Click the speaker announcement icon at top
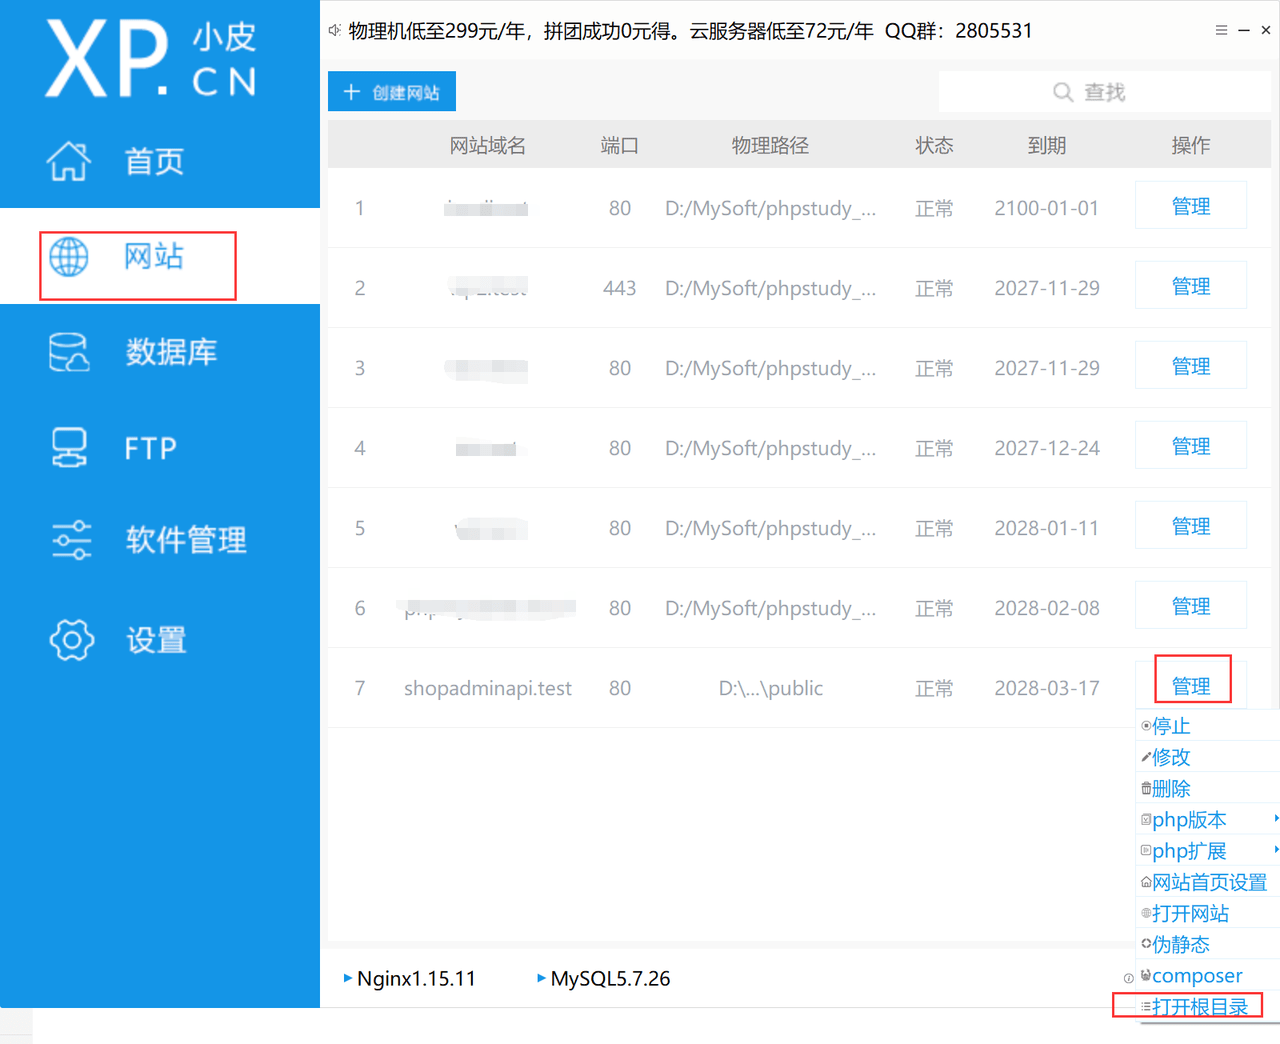The image size is (1280, 1044). pos(335,30)
